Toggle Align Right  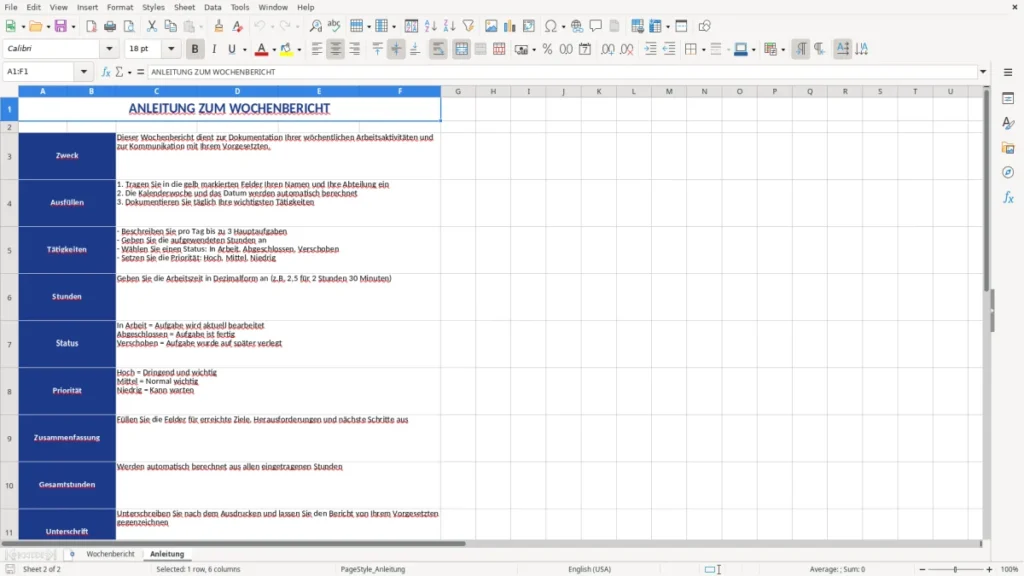click(355, 49)
